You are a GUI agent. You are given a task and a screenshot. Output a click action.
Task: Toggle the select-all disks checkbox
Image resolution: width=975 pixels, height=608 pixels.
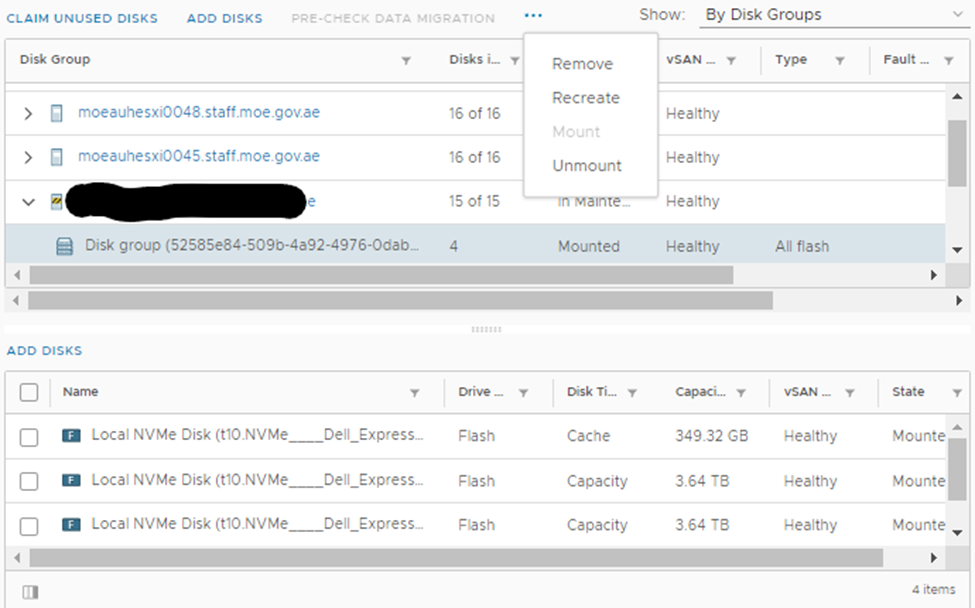pyautogui.click(x=29, y=393)
